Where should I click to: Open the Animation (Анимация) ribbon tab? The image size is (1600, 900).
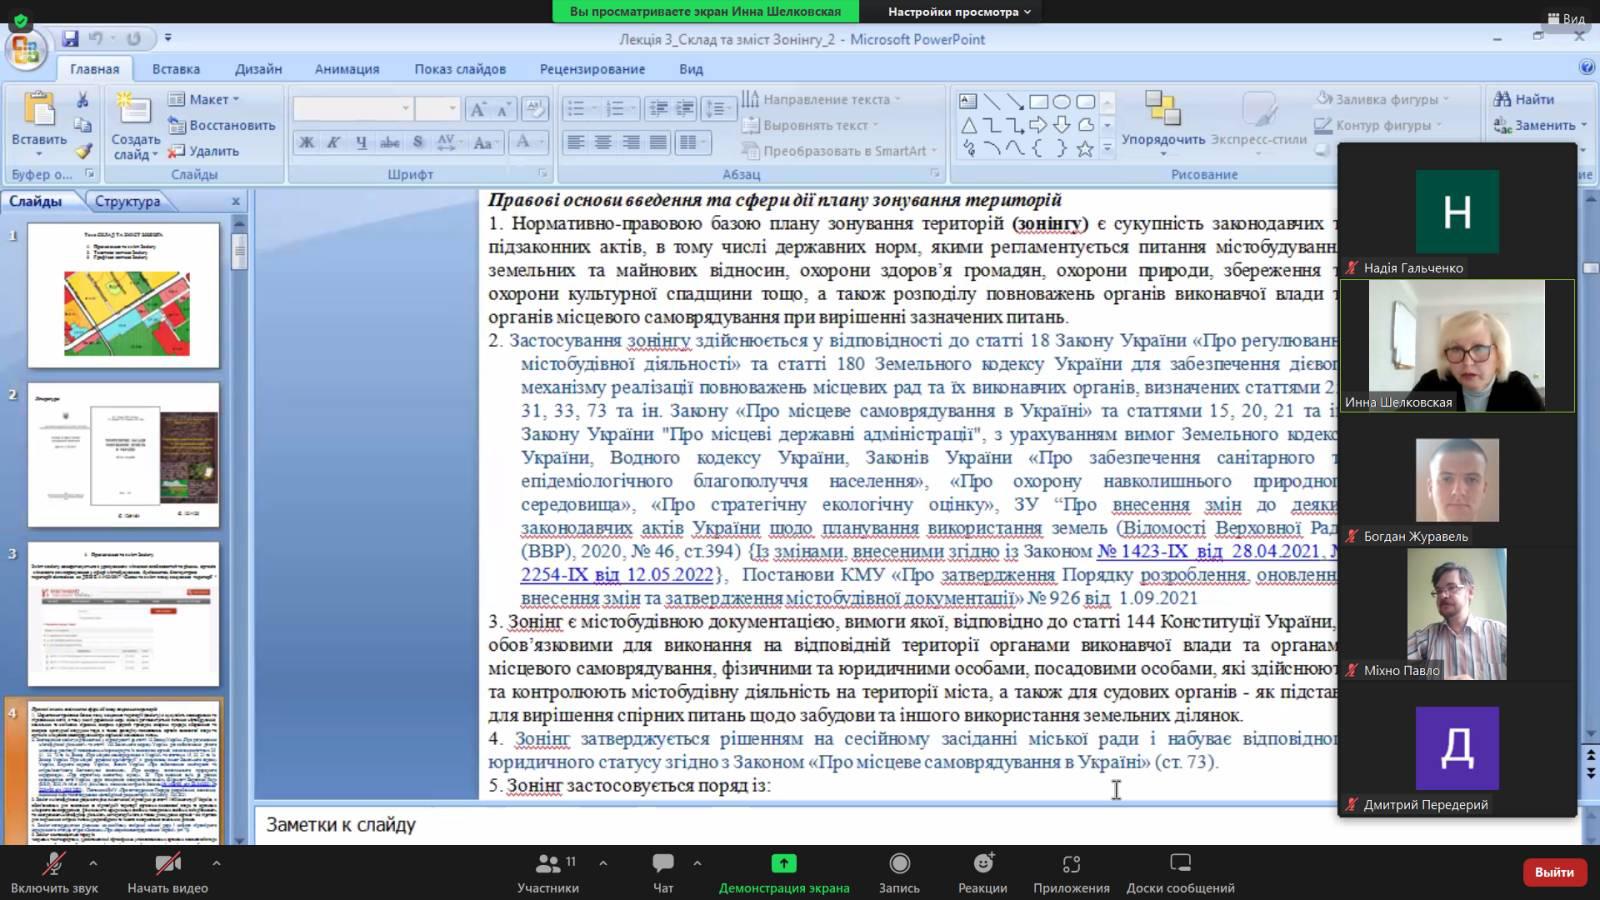click(x=347, y=69)
